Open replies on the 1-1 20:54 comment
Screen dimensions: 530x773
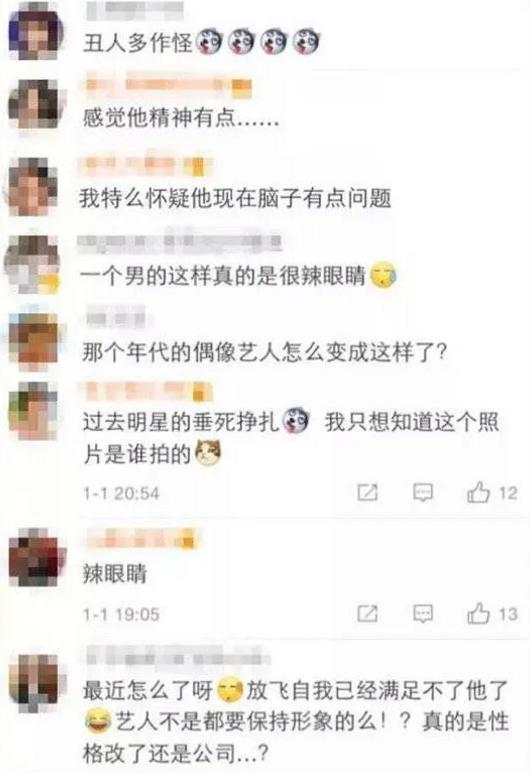(x=423, y=492)
